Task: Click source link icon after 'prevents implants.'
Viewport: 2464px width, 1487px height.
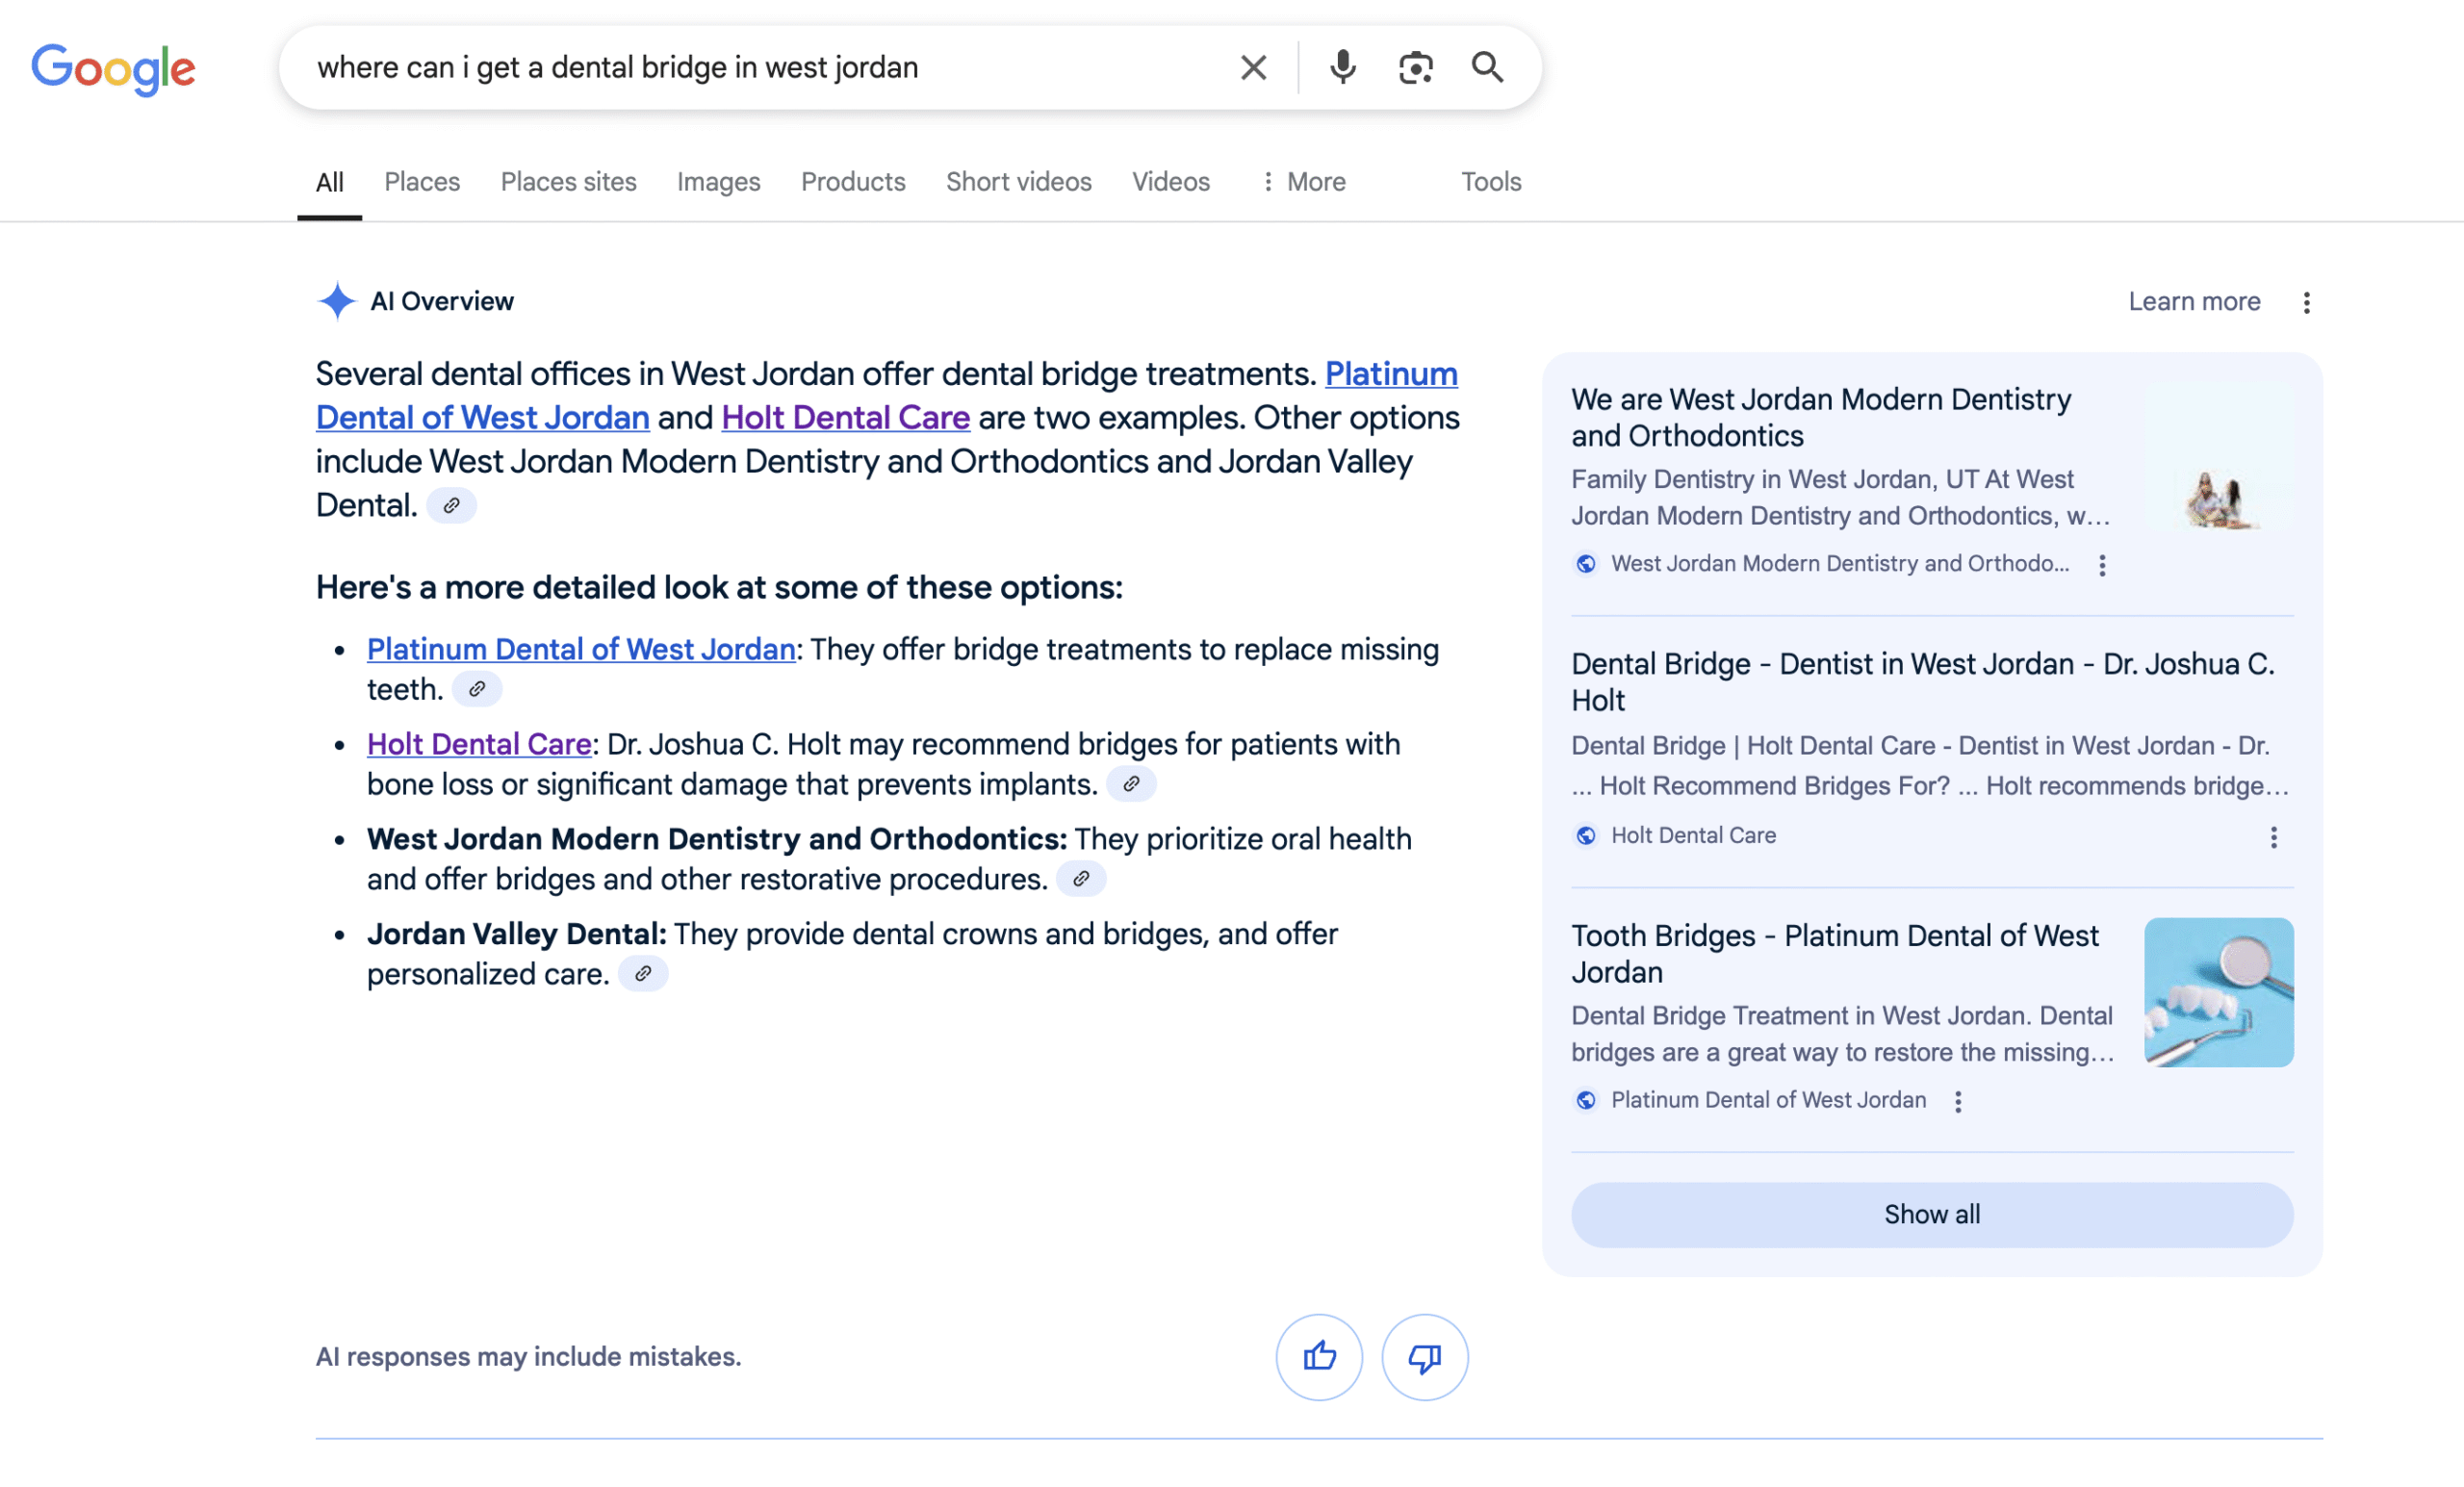Action: coord(1131,785)
